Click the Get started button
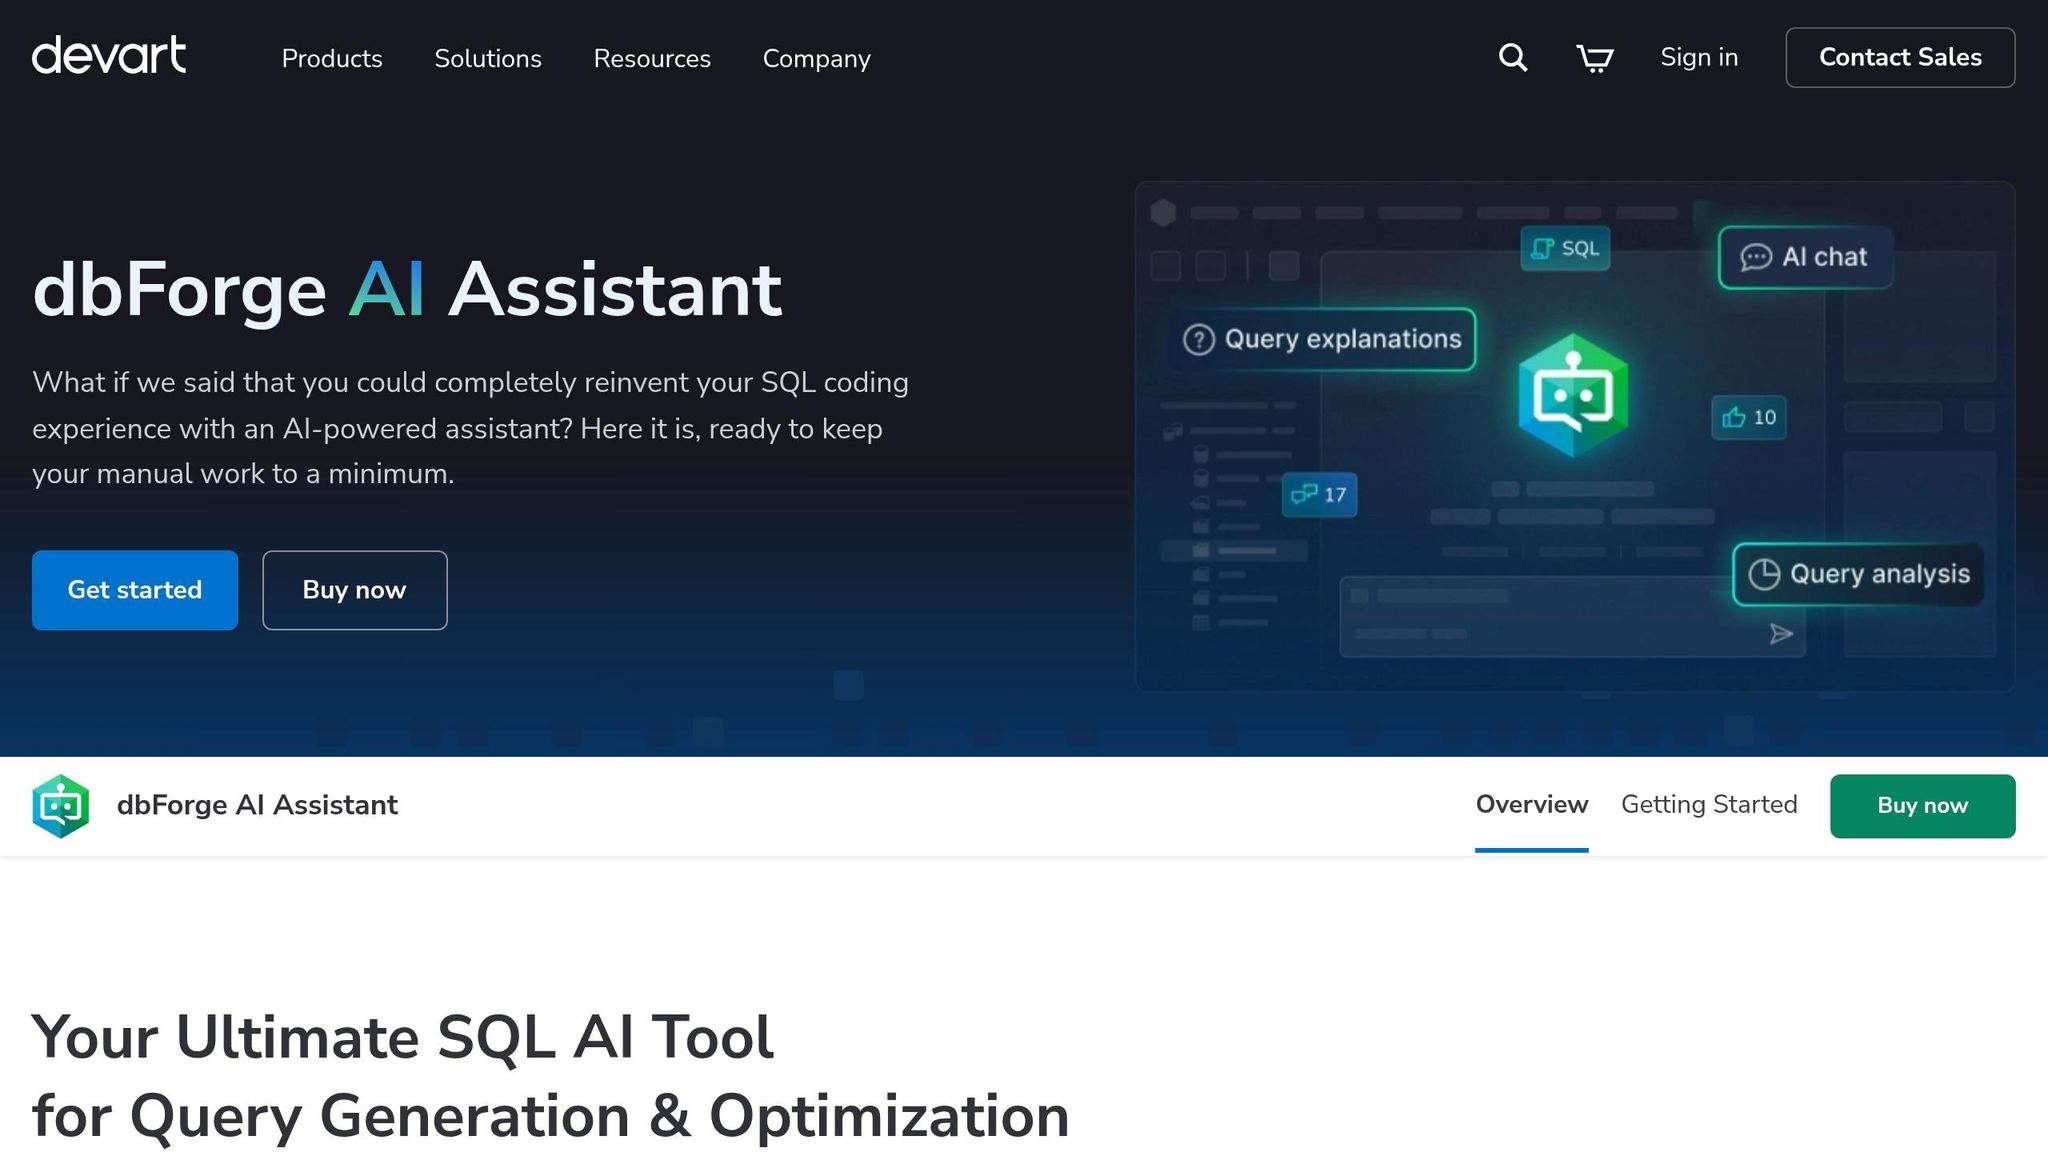This screenshot has height=1152, width=2048. point(134,590)
